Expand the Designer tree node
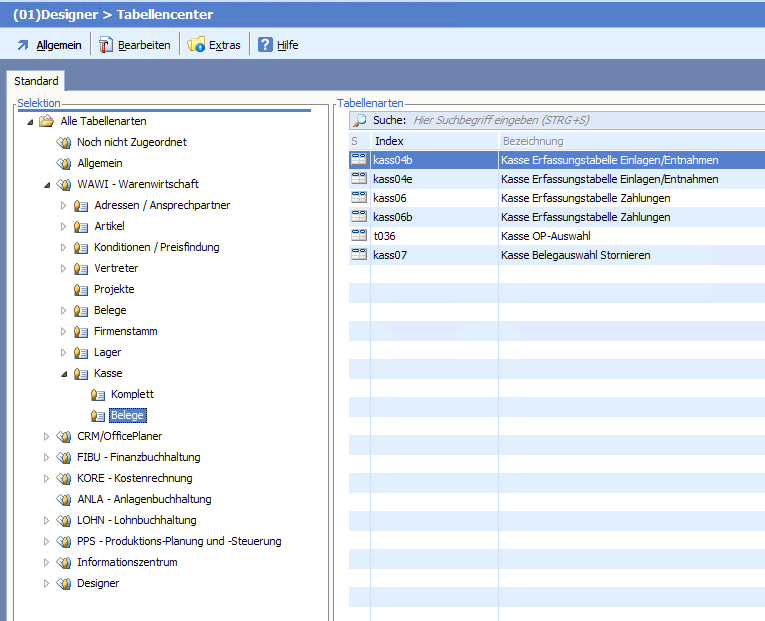 (46, 583)
